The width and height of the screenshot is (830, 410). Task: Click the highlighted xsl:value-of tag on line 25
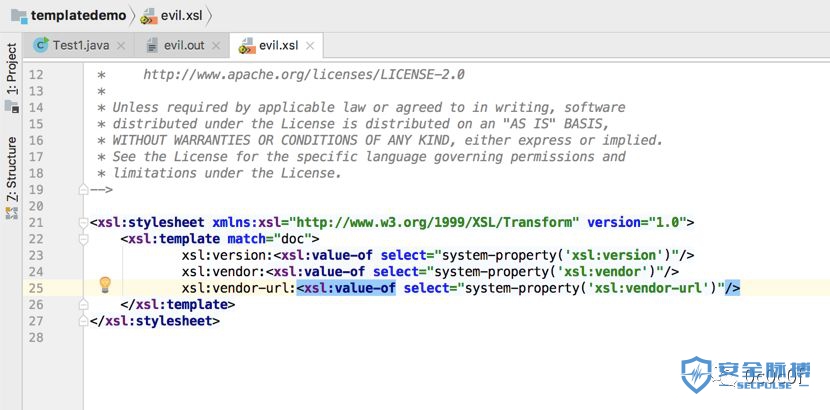coord(346,288)
